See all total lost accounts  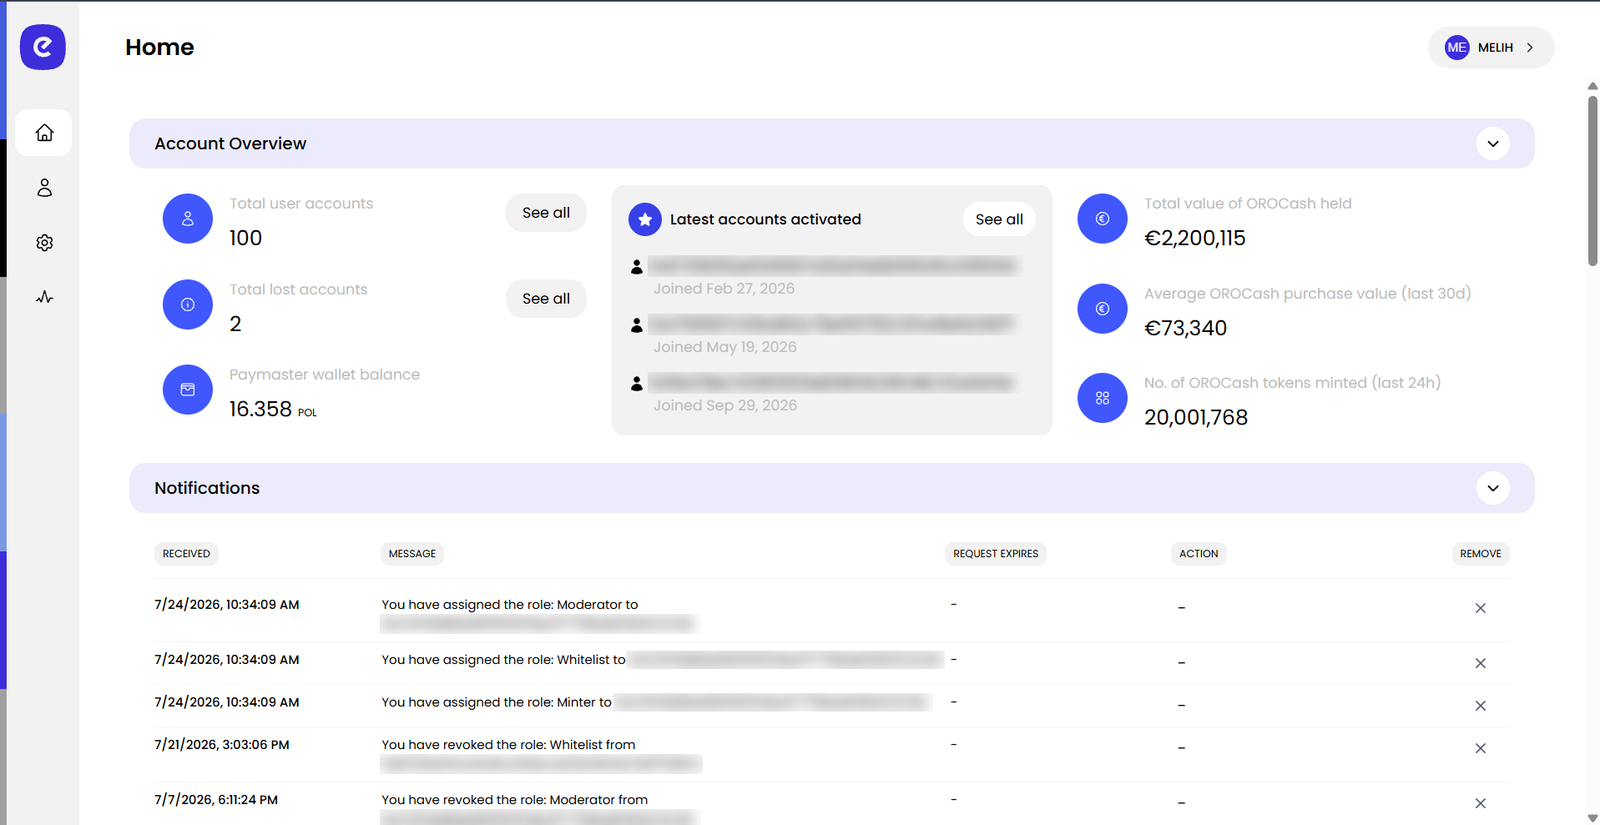pyautogui.click(x=546, y=299)
